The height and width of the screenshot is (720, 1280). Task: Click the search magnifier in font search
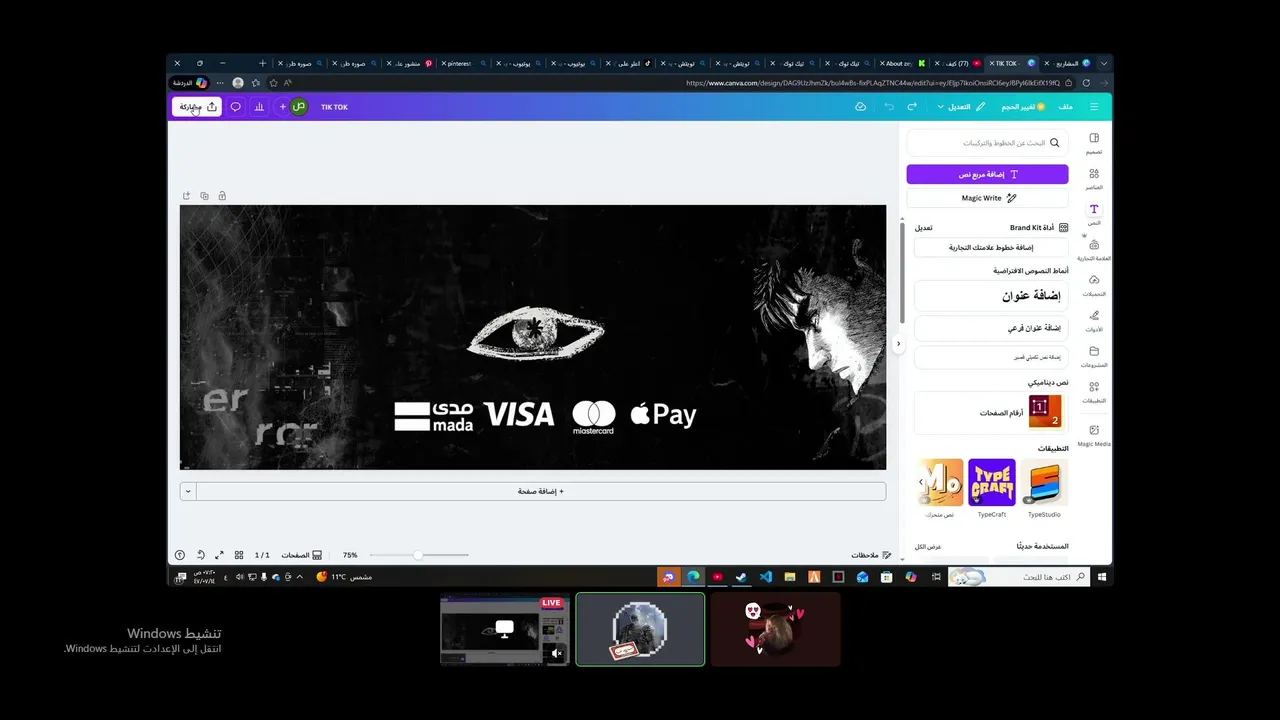point(1054,143)
